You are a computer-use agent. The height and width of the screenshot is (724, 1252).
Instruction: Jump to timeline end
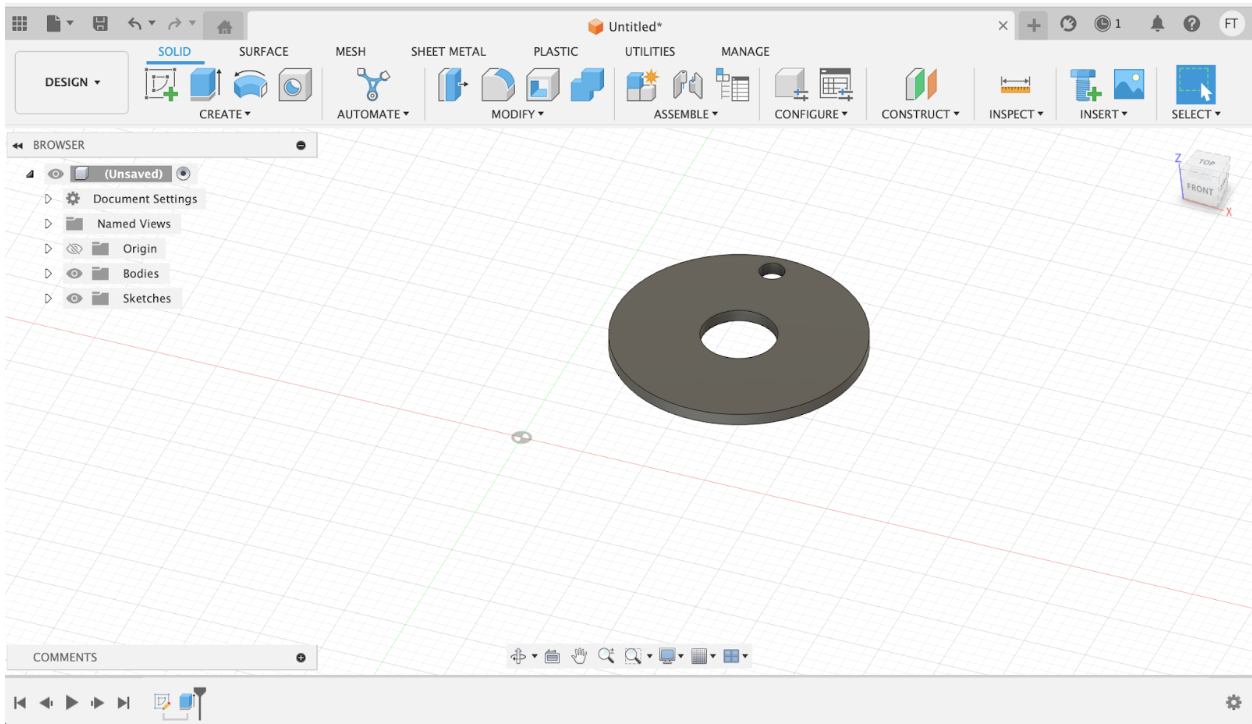click(124, 702)
